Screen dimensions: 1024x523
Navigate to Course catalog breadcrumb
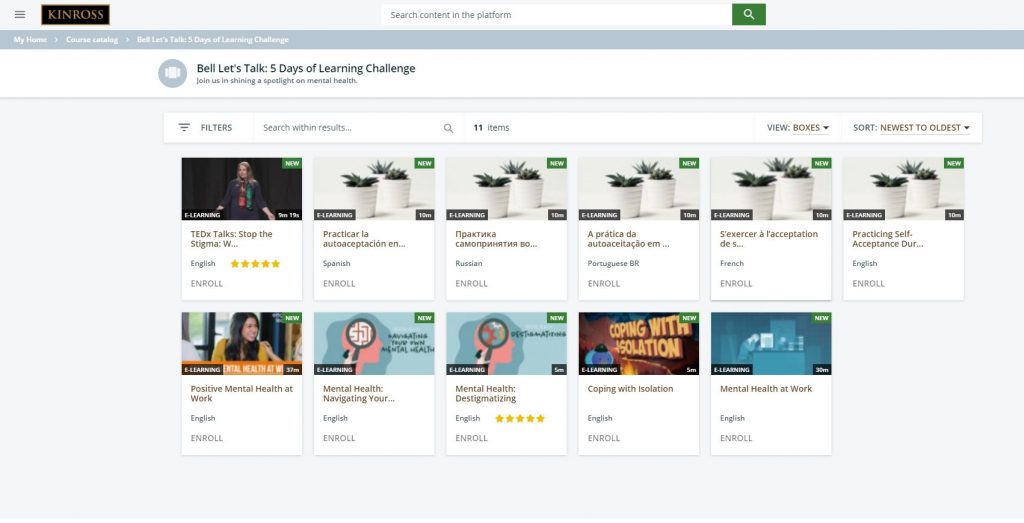click(x=92, y=40)
